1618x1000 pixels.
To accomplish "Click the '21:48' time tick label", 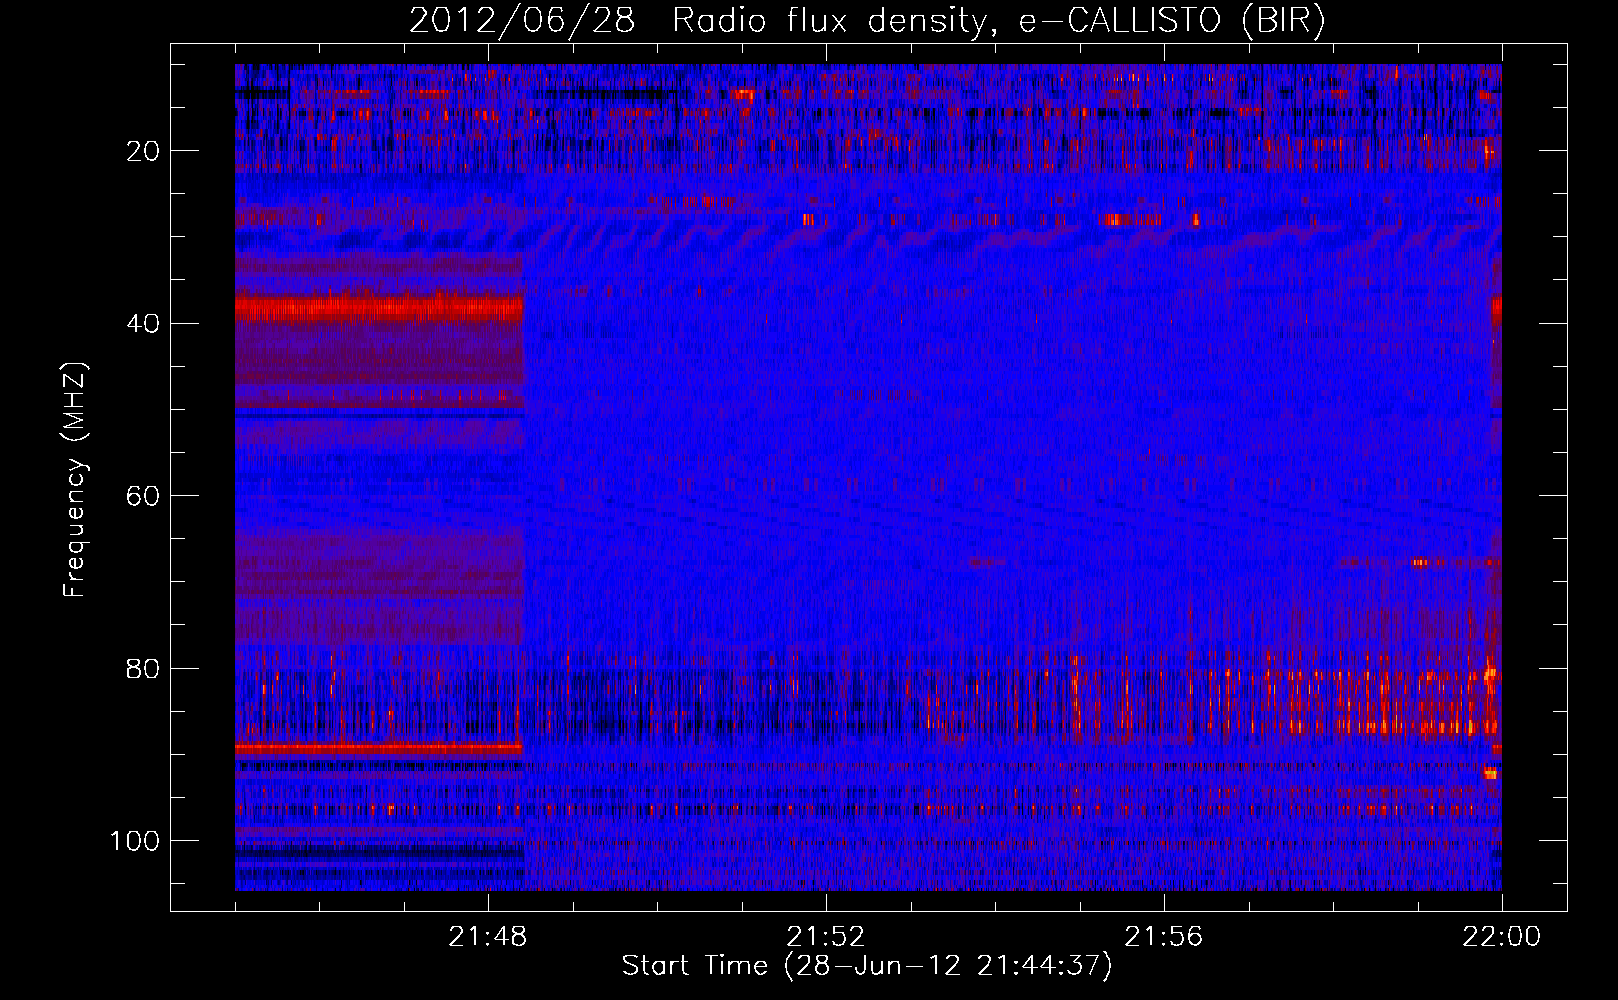I will [x=488, y=937].
